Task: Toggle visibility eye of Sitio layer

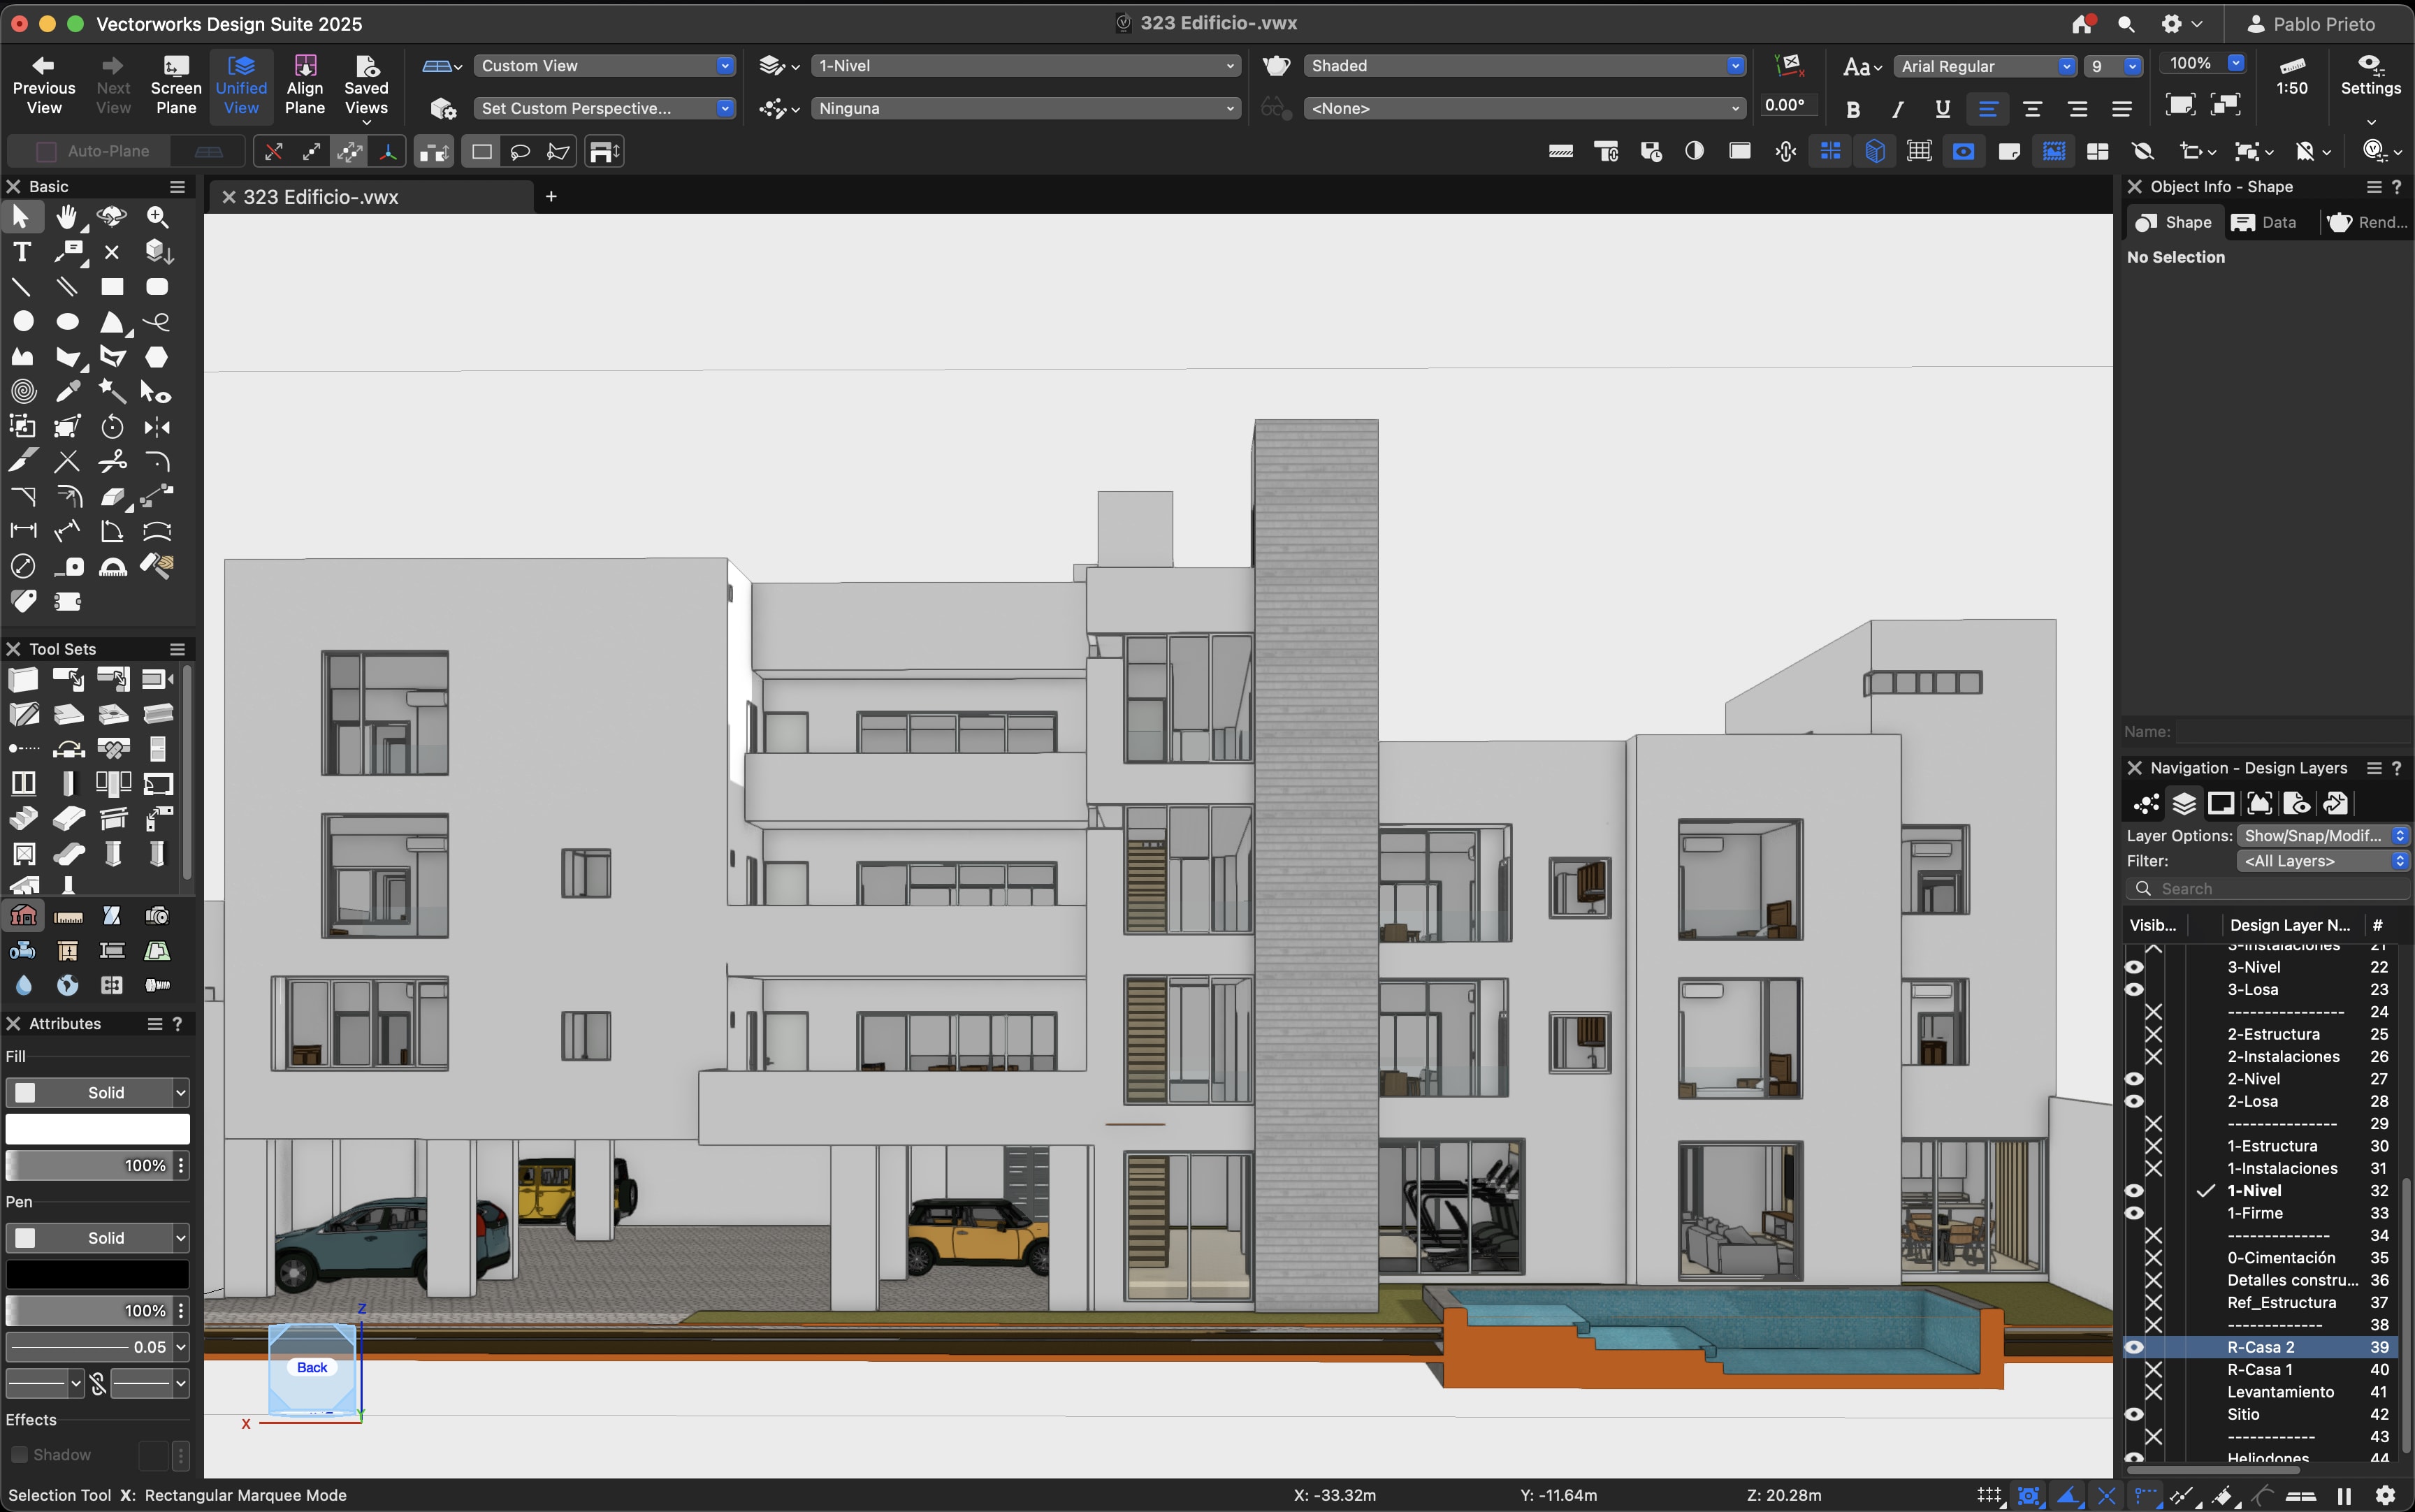Action: click(x=2134, y=1414)
